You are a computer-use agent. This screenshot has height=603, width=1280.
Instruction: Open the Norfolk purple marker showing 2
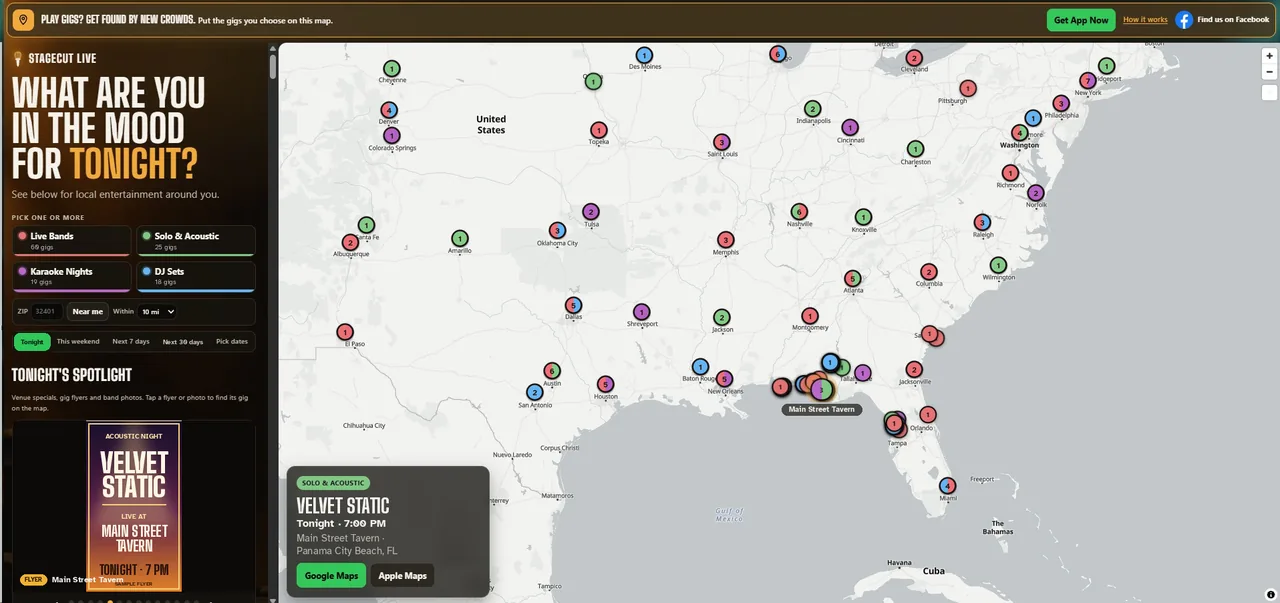click(x=1036, y=193)
